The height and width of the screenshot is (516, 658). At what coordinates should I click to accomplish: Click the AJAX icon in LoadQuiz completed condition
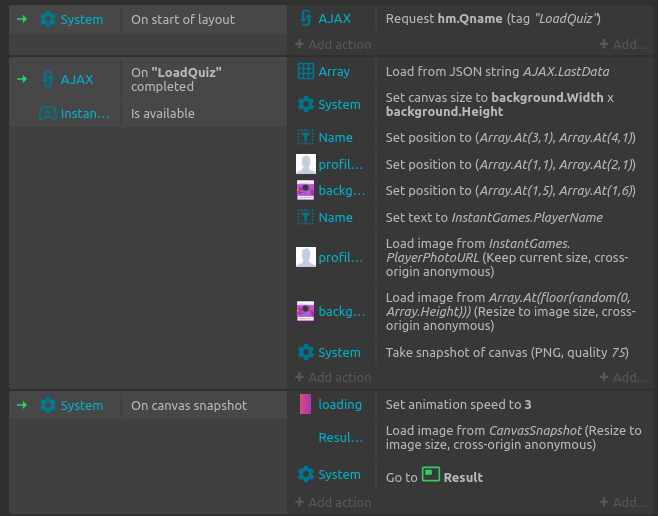coord(48,79)
